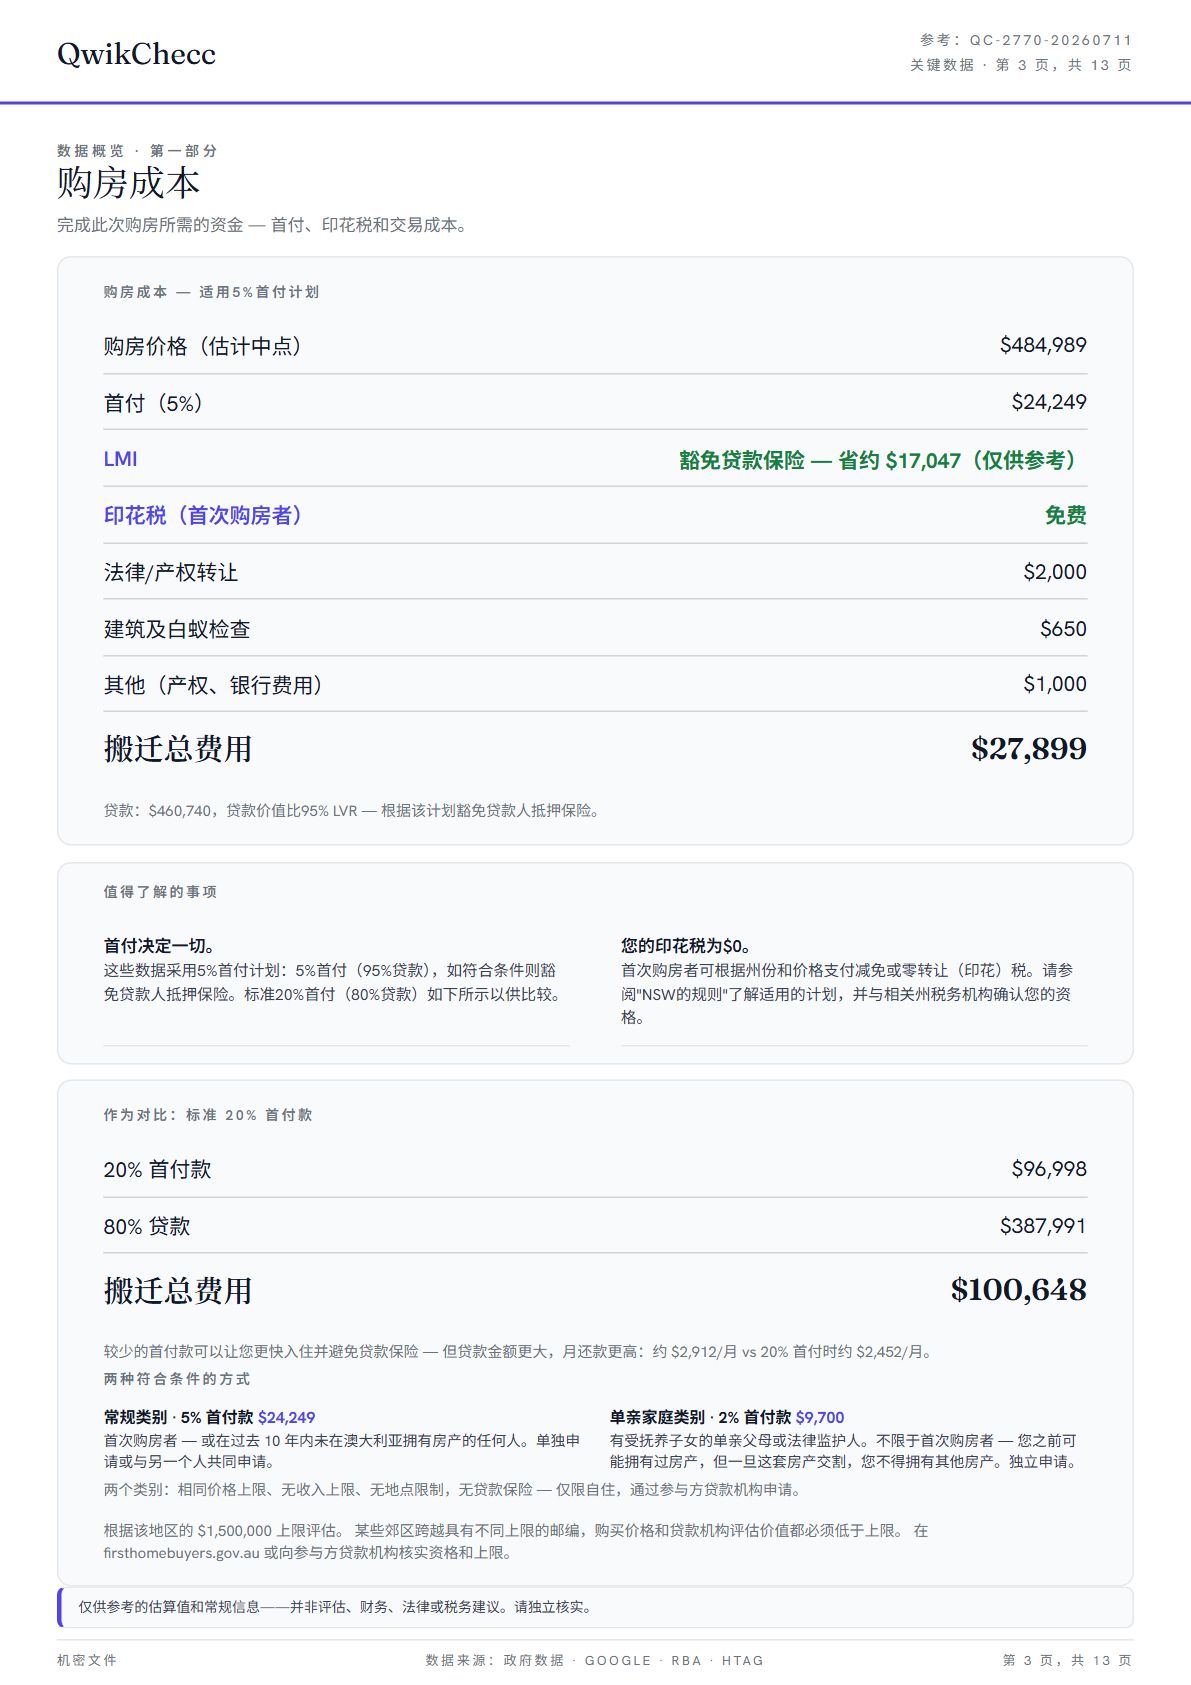Click the 80% 贷款 row label
Screen dimensions: 1191x1685
146,1227
